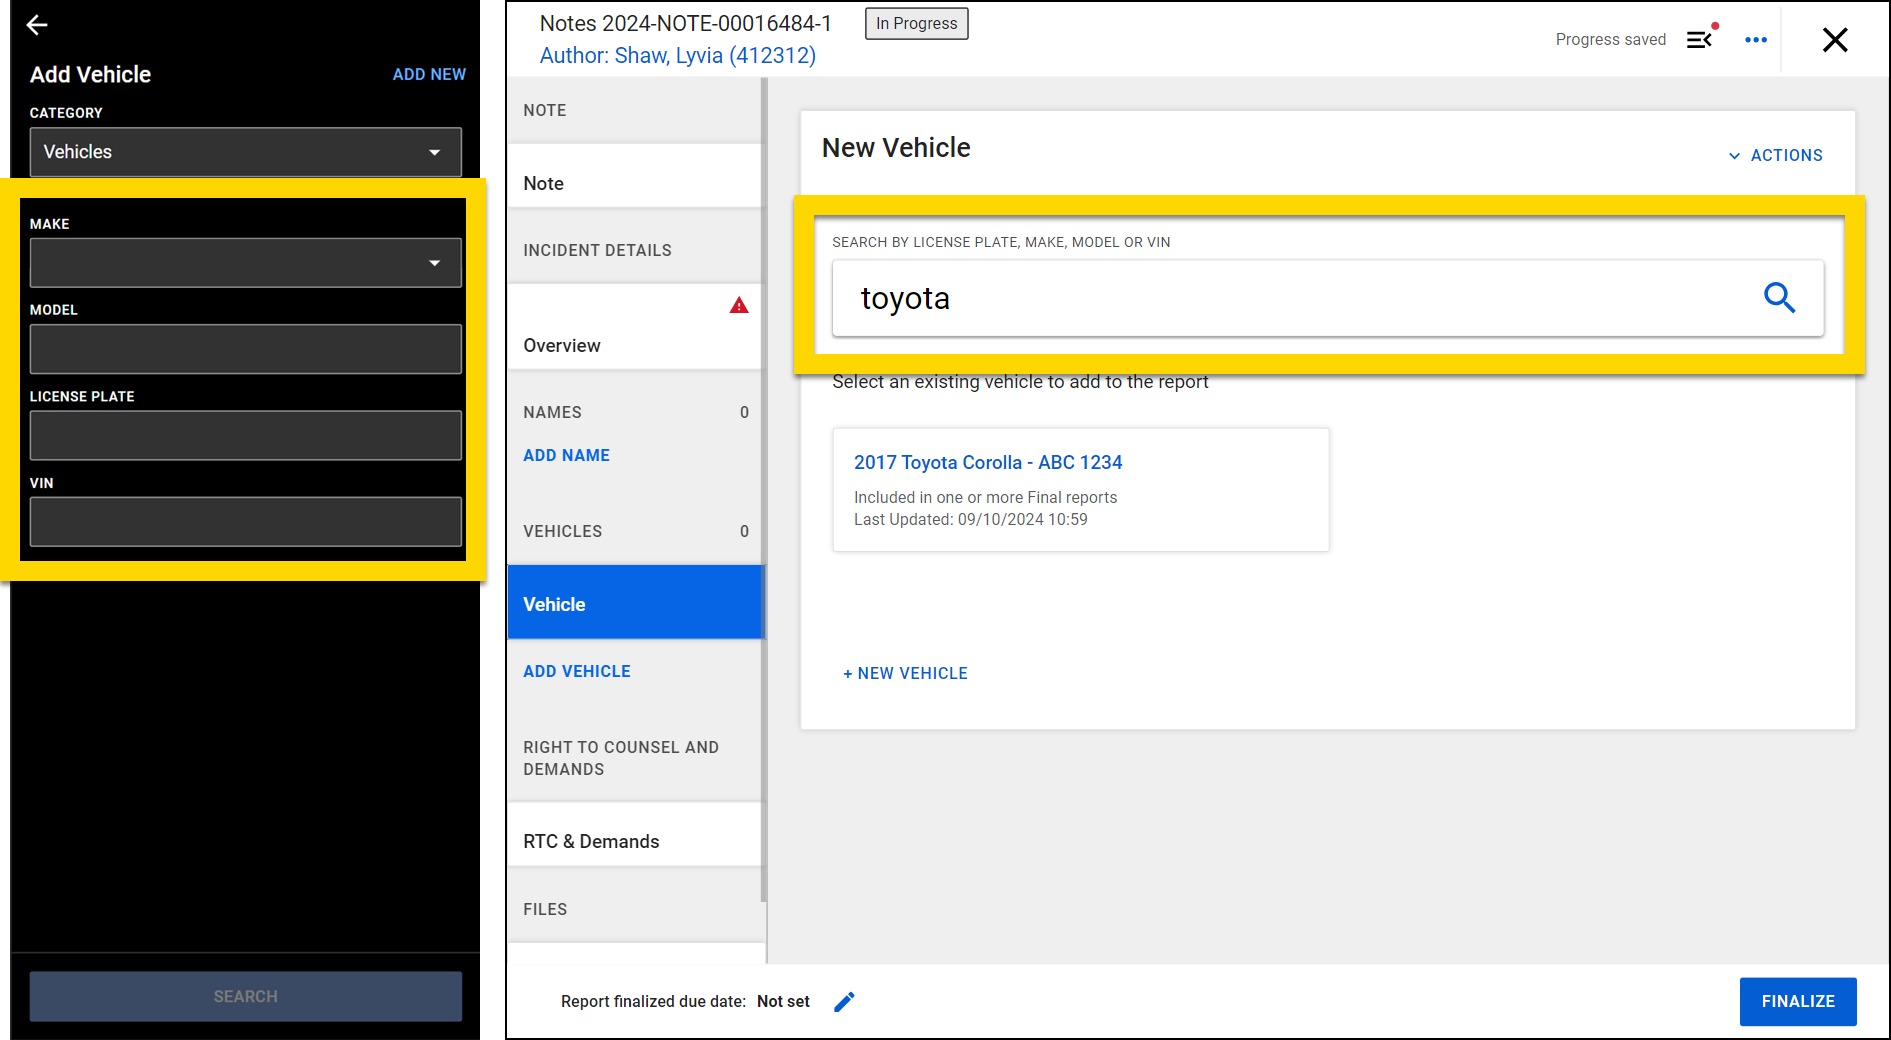Expand the Actions menu
Image resolution: width=1891 pixels, height=1040 pixels.
(x=1776, y=156)
